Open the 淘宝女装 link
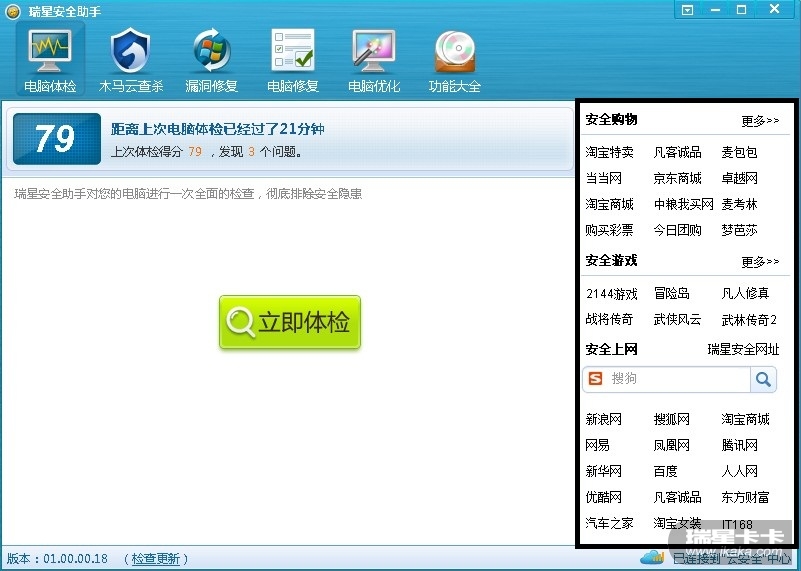This screenshot has width=801, height=571. click(677, 523)
